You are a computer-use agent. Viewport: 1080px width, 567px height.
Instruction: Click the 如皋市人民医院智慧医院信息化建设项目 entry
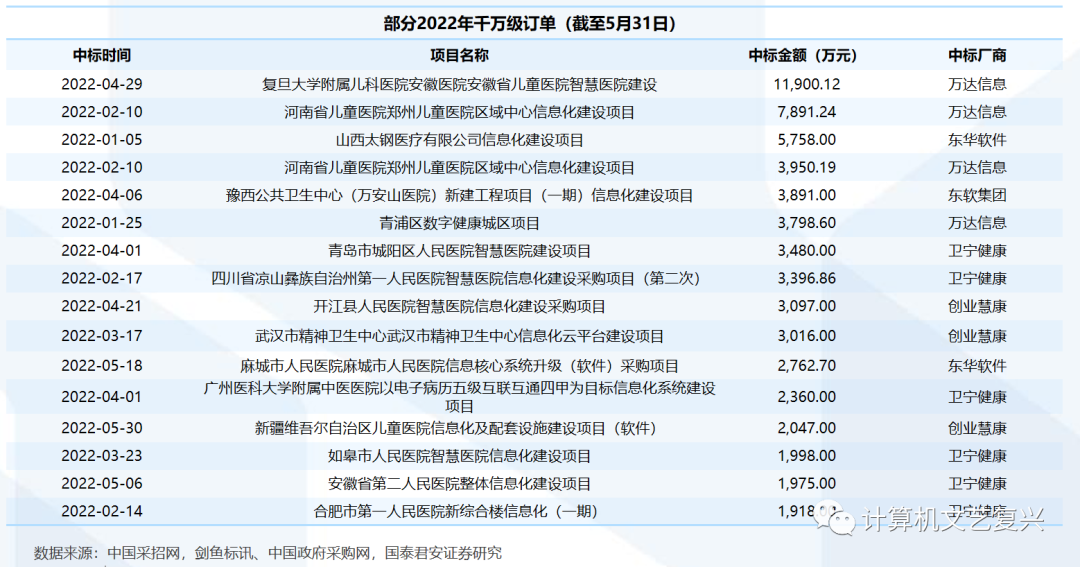[459, 456]
